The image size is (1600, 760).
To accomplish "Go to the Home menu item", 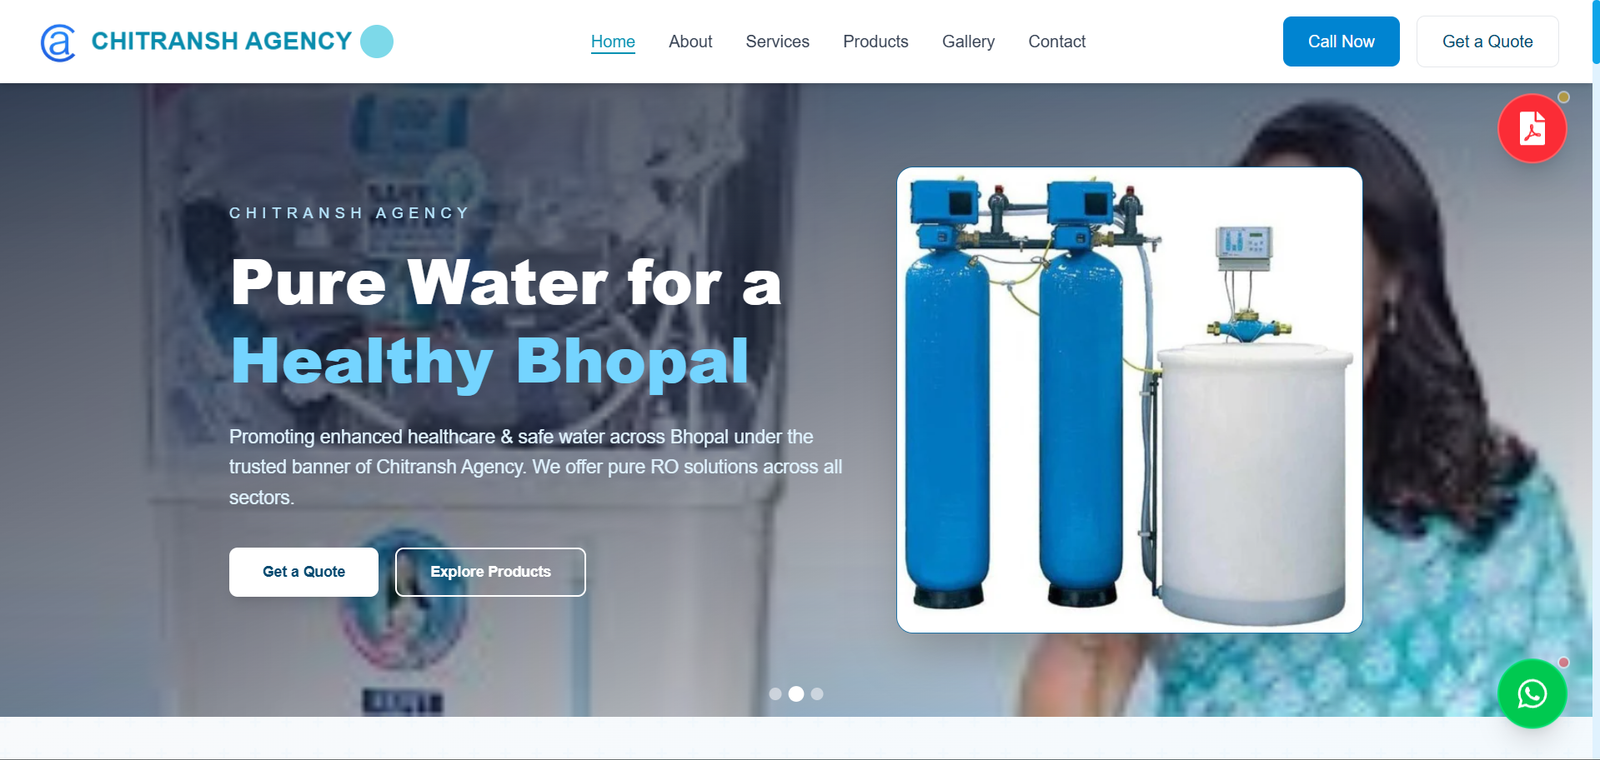I will point(613,42).
